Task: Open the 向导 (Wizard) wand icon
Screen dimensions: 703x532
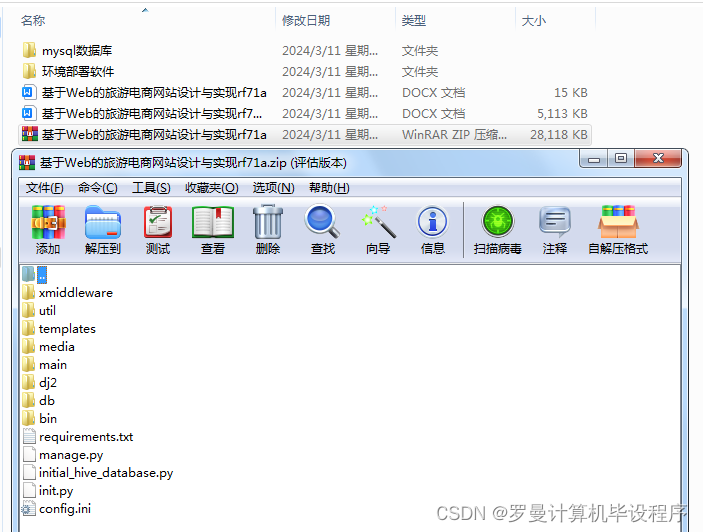Action: point(378,221)
